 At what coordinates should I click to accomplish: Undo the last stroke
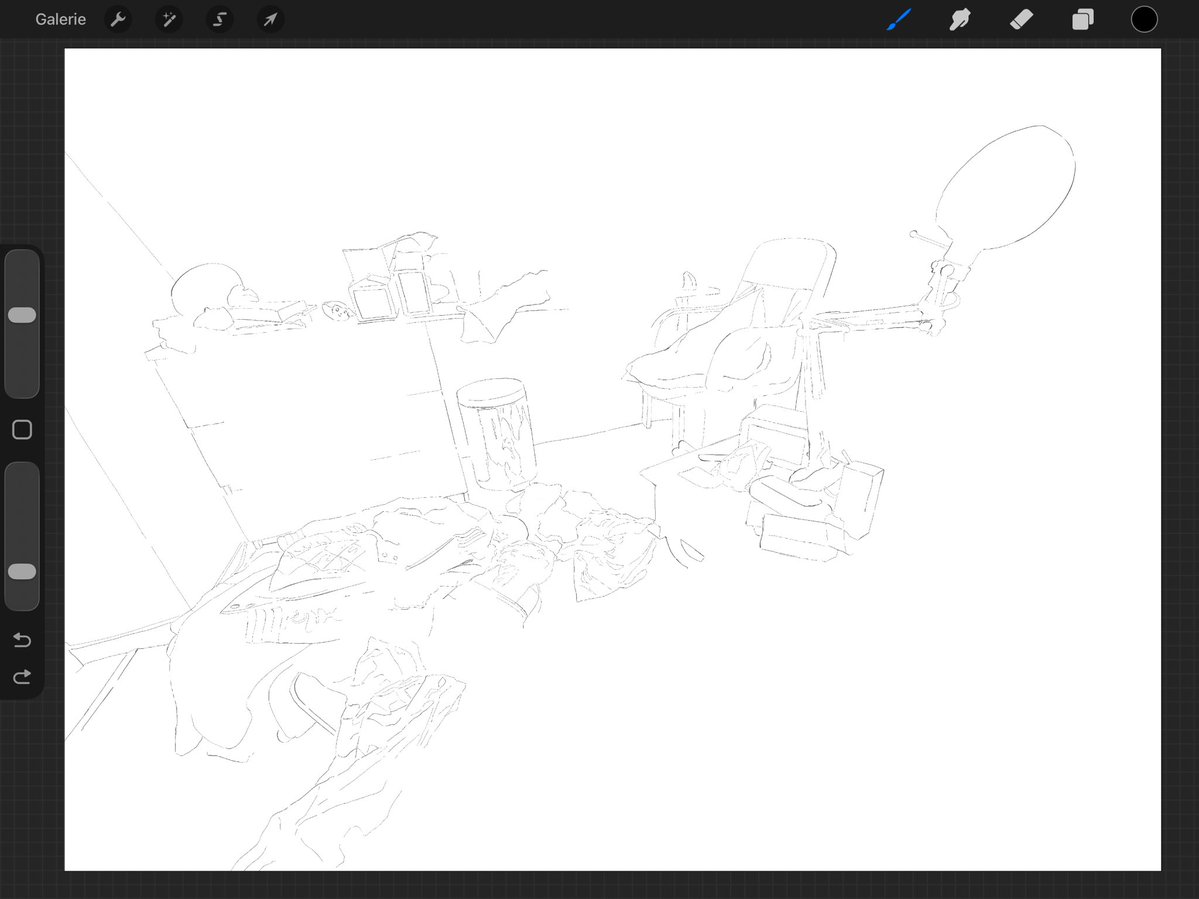(x=22, y=640)
